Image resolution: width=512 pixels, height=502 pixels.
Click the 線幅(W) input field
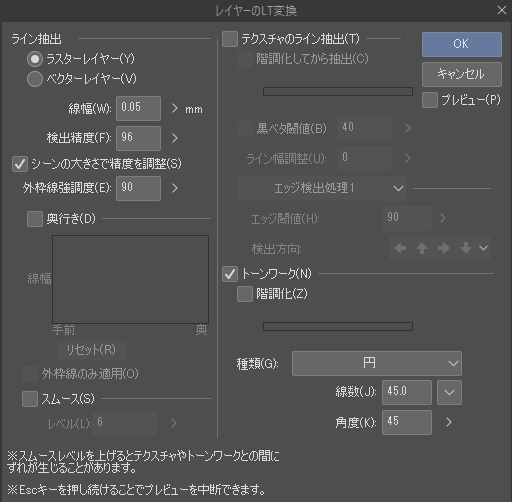[x=138, y=108]
